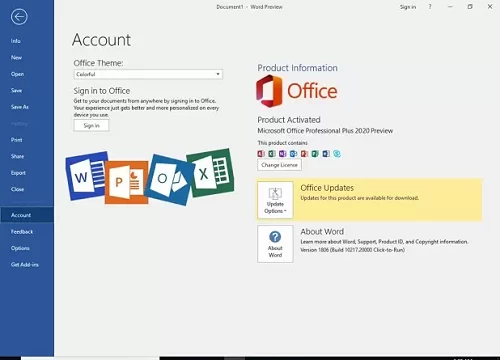The width and height of the screenshot is (500, 360).
Task: Click the PowerPoint icon under This product contains
Action: [x=304, y=154]
